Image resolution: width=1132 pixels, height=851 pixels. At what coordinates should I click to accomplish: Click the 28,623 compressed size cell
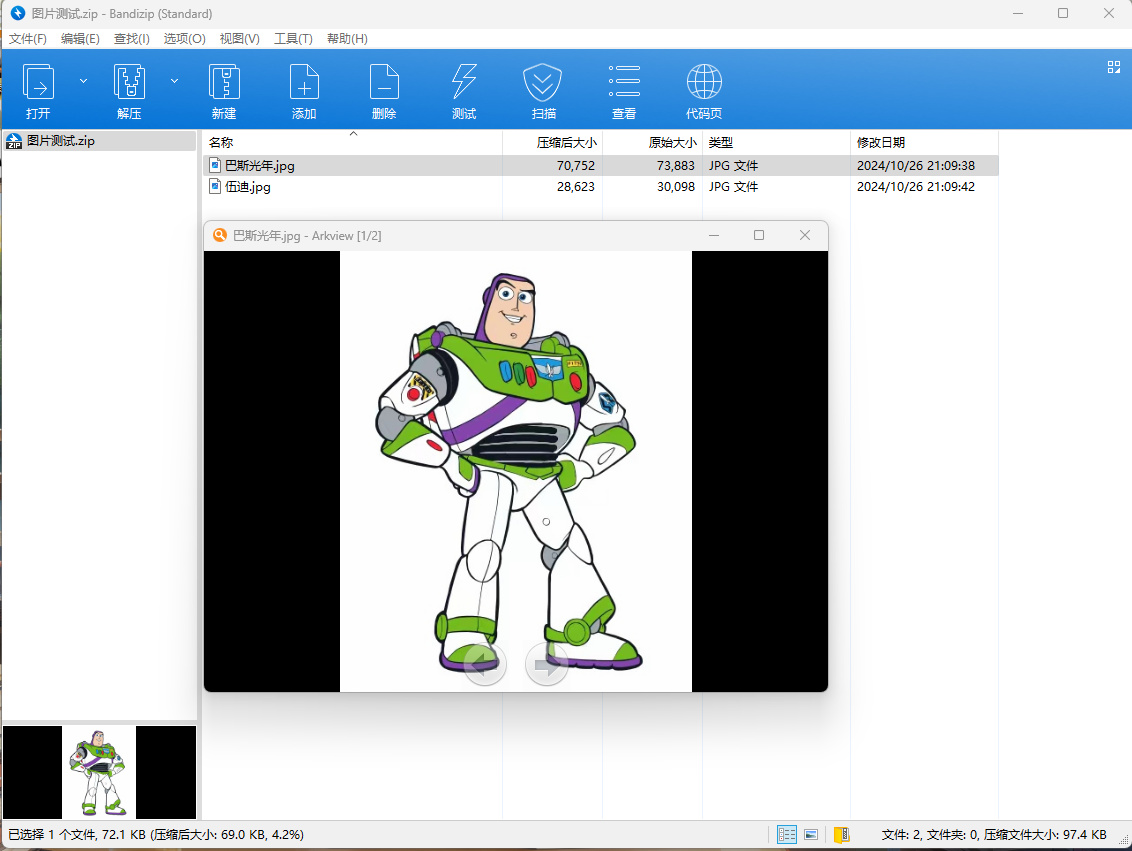coord(575,186)
